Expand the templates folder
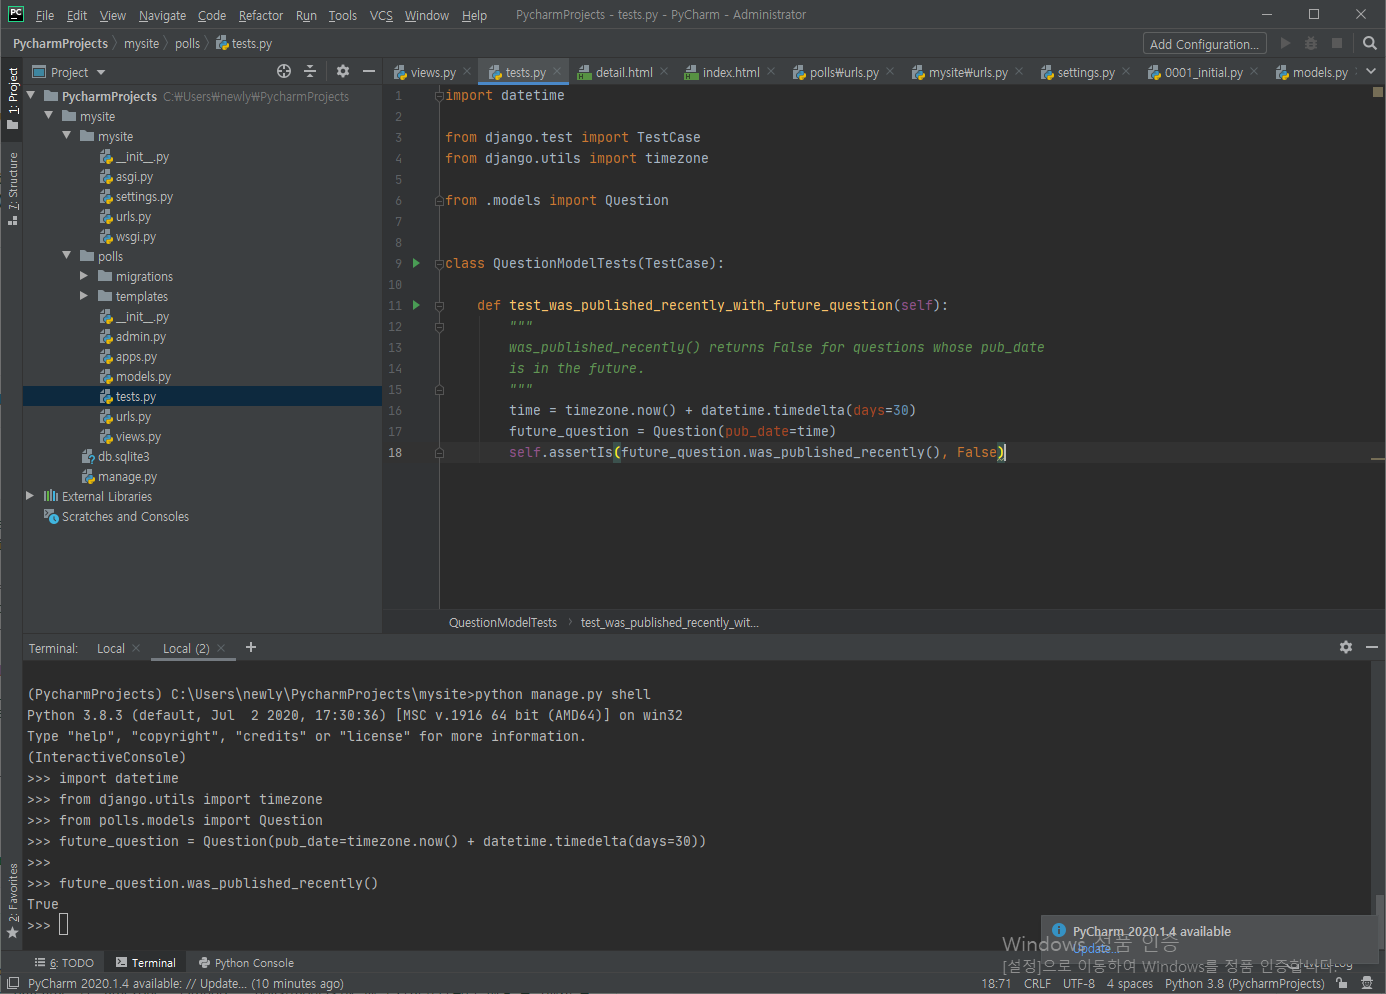Screen dimensions: 1386x994 84,296
